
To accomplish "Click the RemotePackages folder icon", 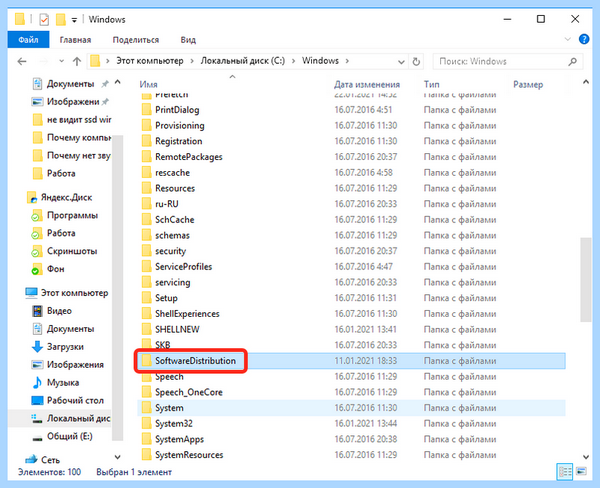I will coord(146,157).
